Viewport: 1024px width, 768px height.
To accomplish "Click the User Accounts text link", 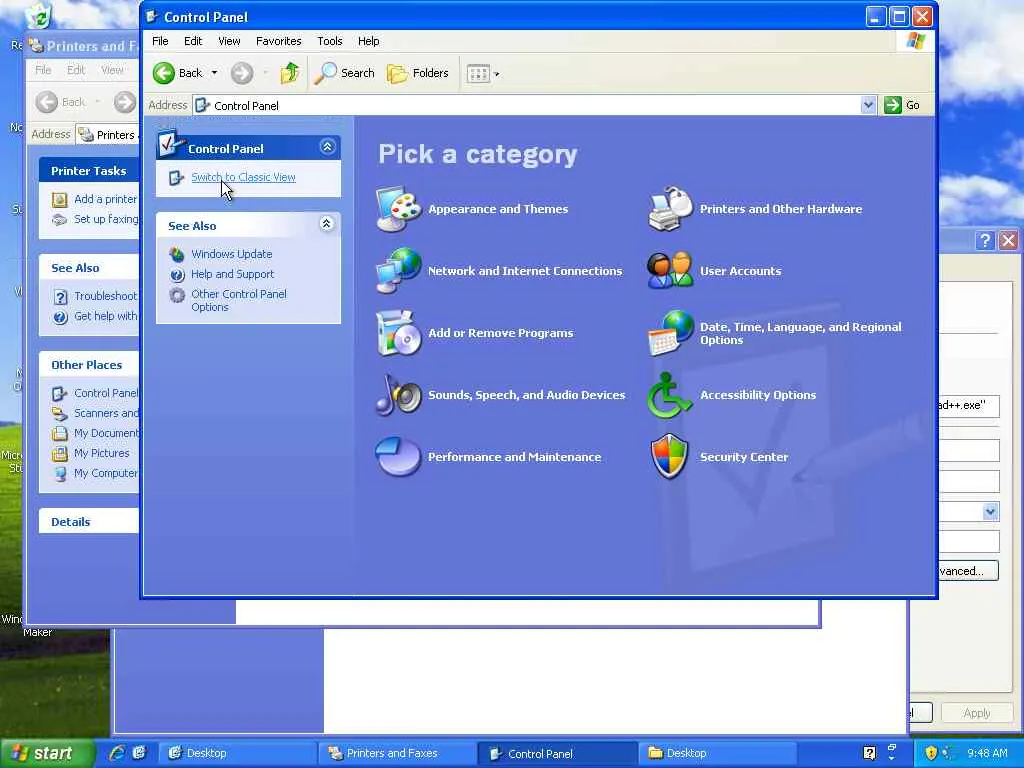I will pos(741,271).
